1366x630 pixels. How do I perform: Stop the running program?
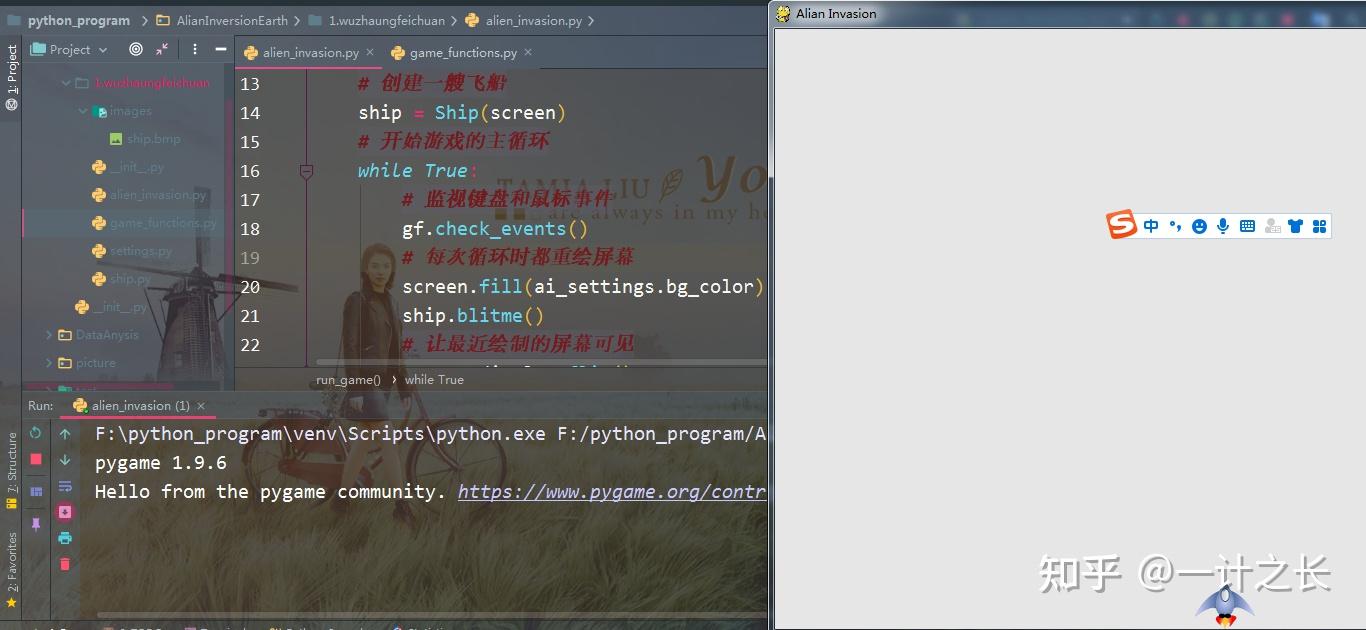[35, 459]
